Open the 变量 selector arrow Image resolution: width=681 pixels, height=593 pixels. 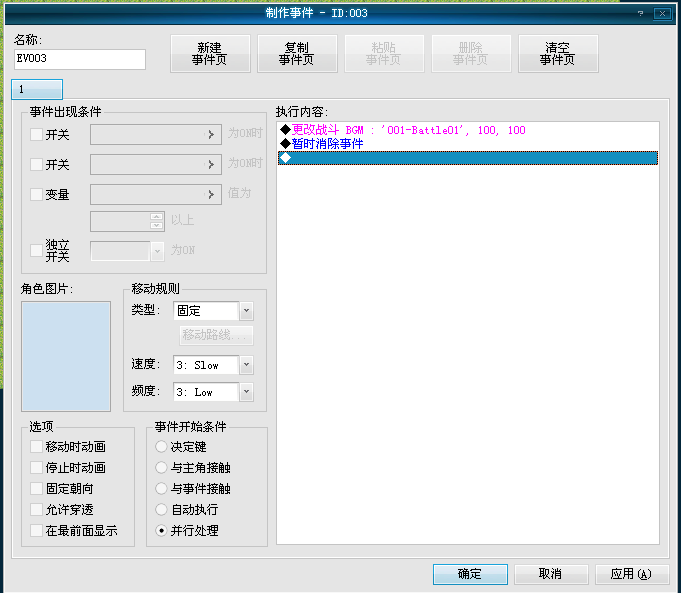(211, 194)
